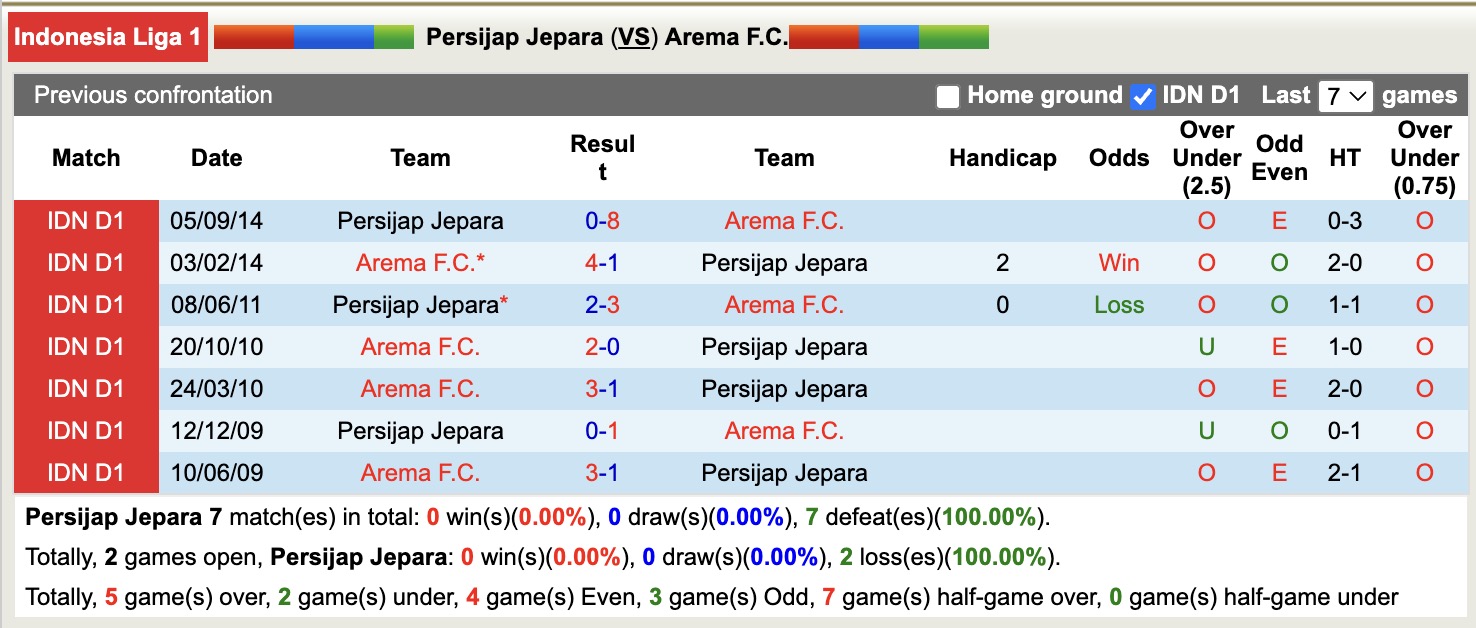Select the IDN D1 badge on the 05/09/14 row

point(86,221)
